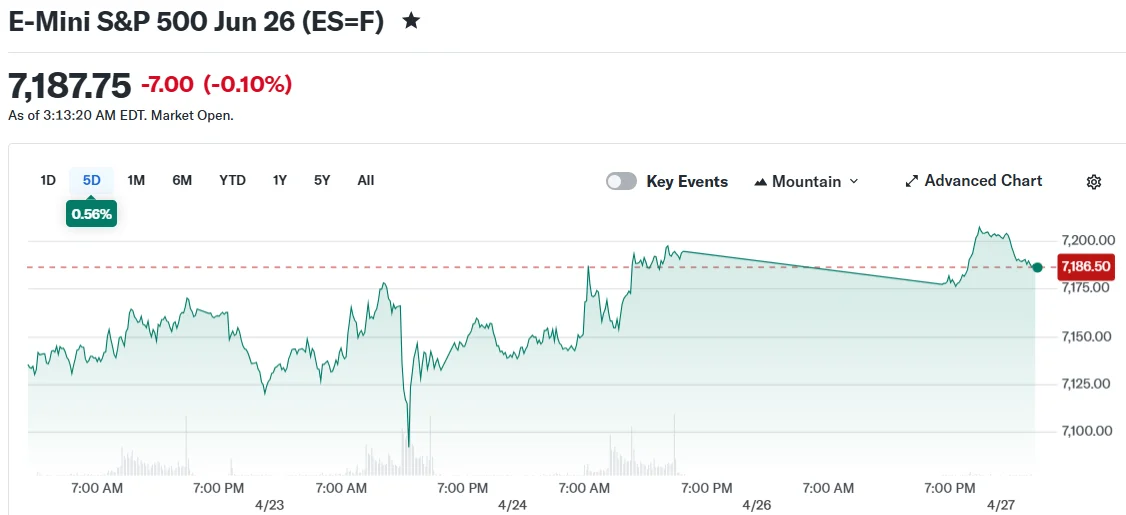Click the Advanced Chart expand arrows icon
Viewport: 1126px width, 515px height.
pos(911,181)
